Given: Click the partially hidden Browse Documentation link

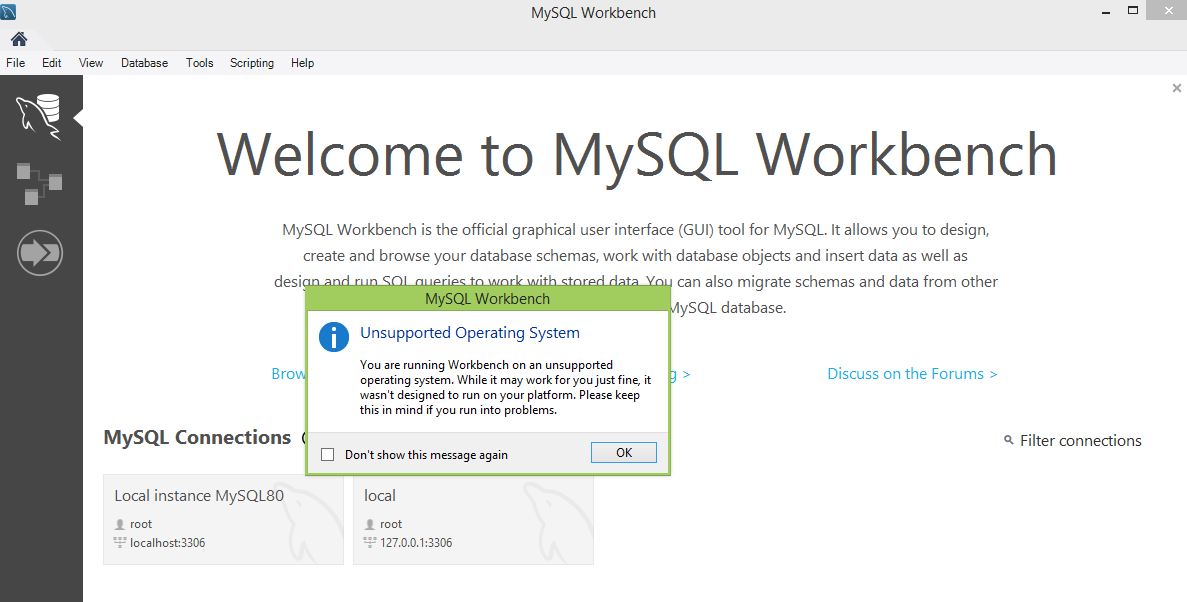Looking at the screenshot, I should coord(288,373).
